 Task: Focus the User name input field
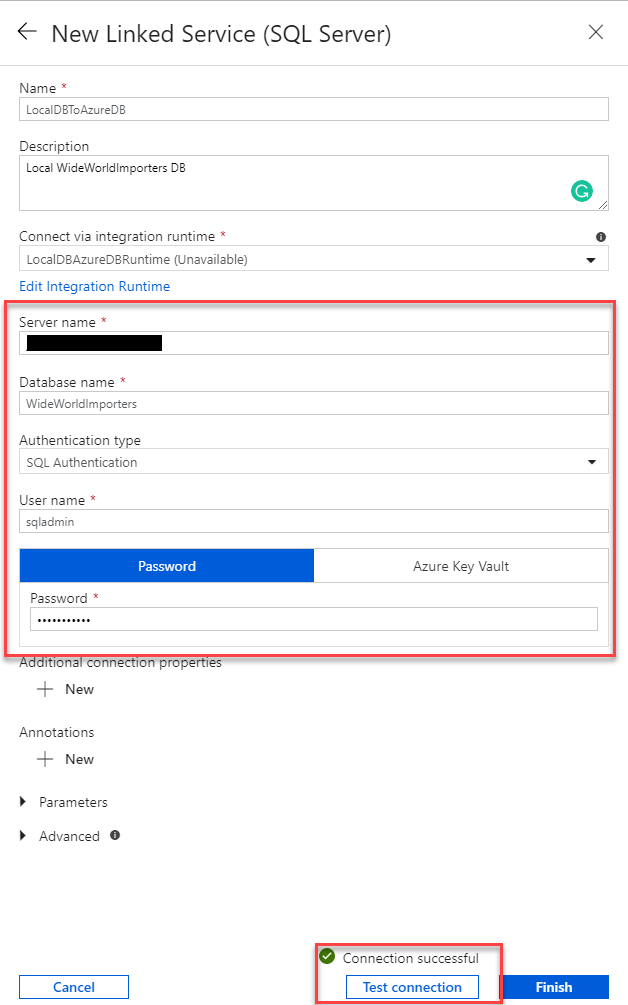313,521
